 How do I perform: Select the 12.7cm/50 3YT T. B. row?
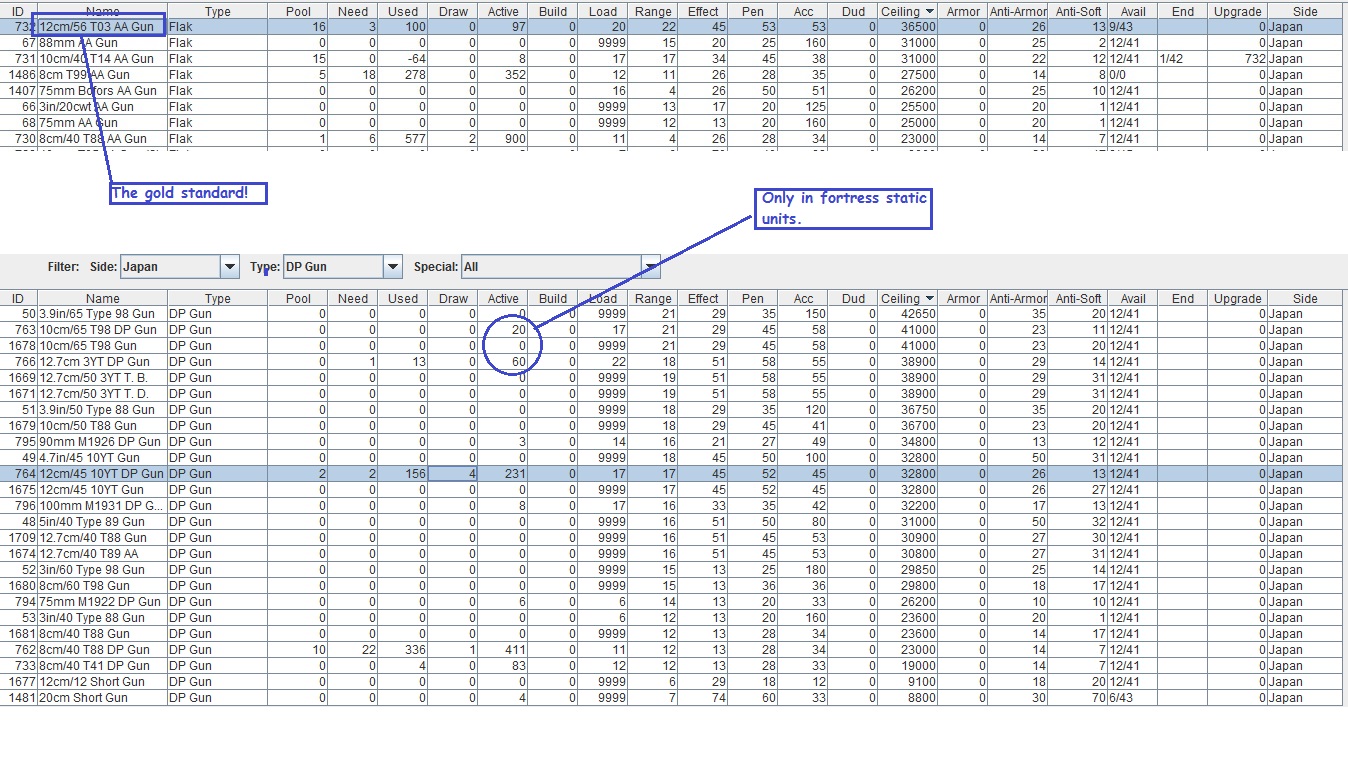[671, 378]
